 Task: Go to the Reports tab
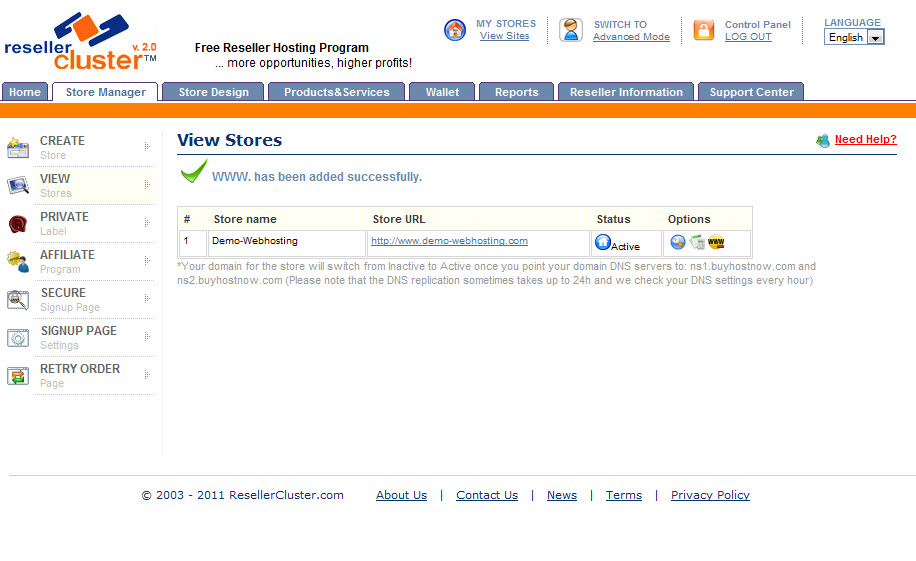pyautogui.click(x=516, y=92)
